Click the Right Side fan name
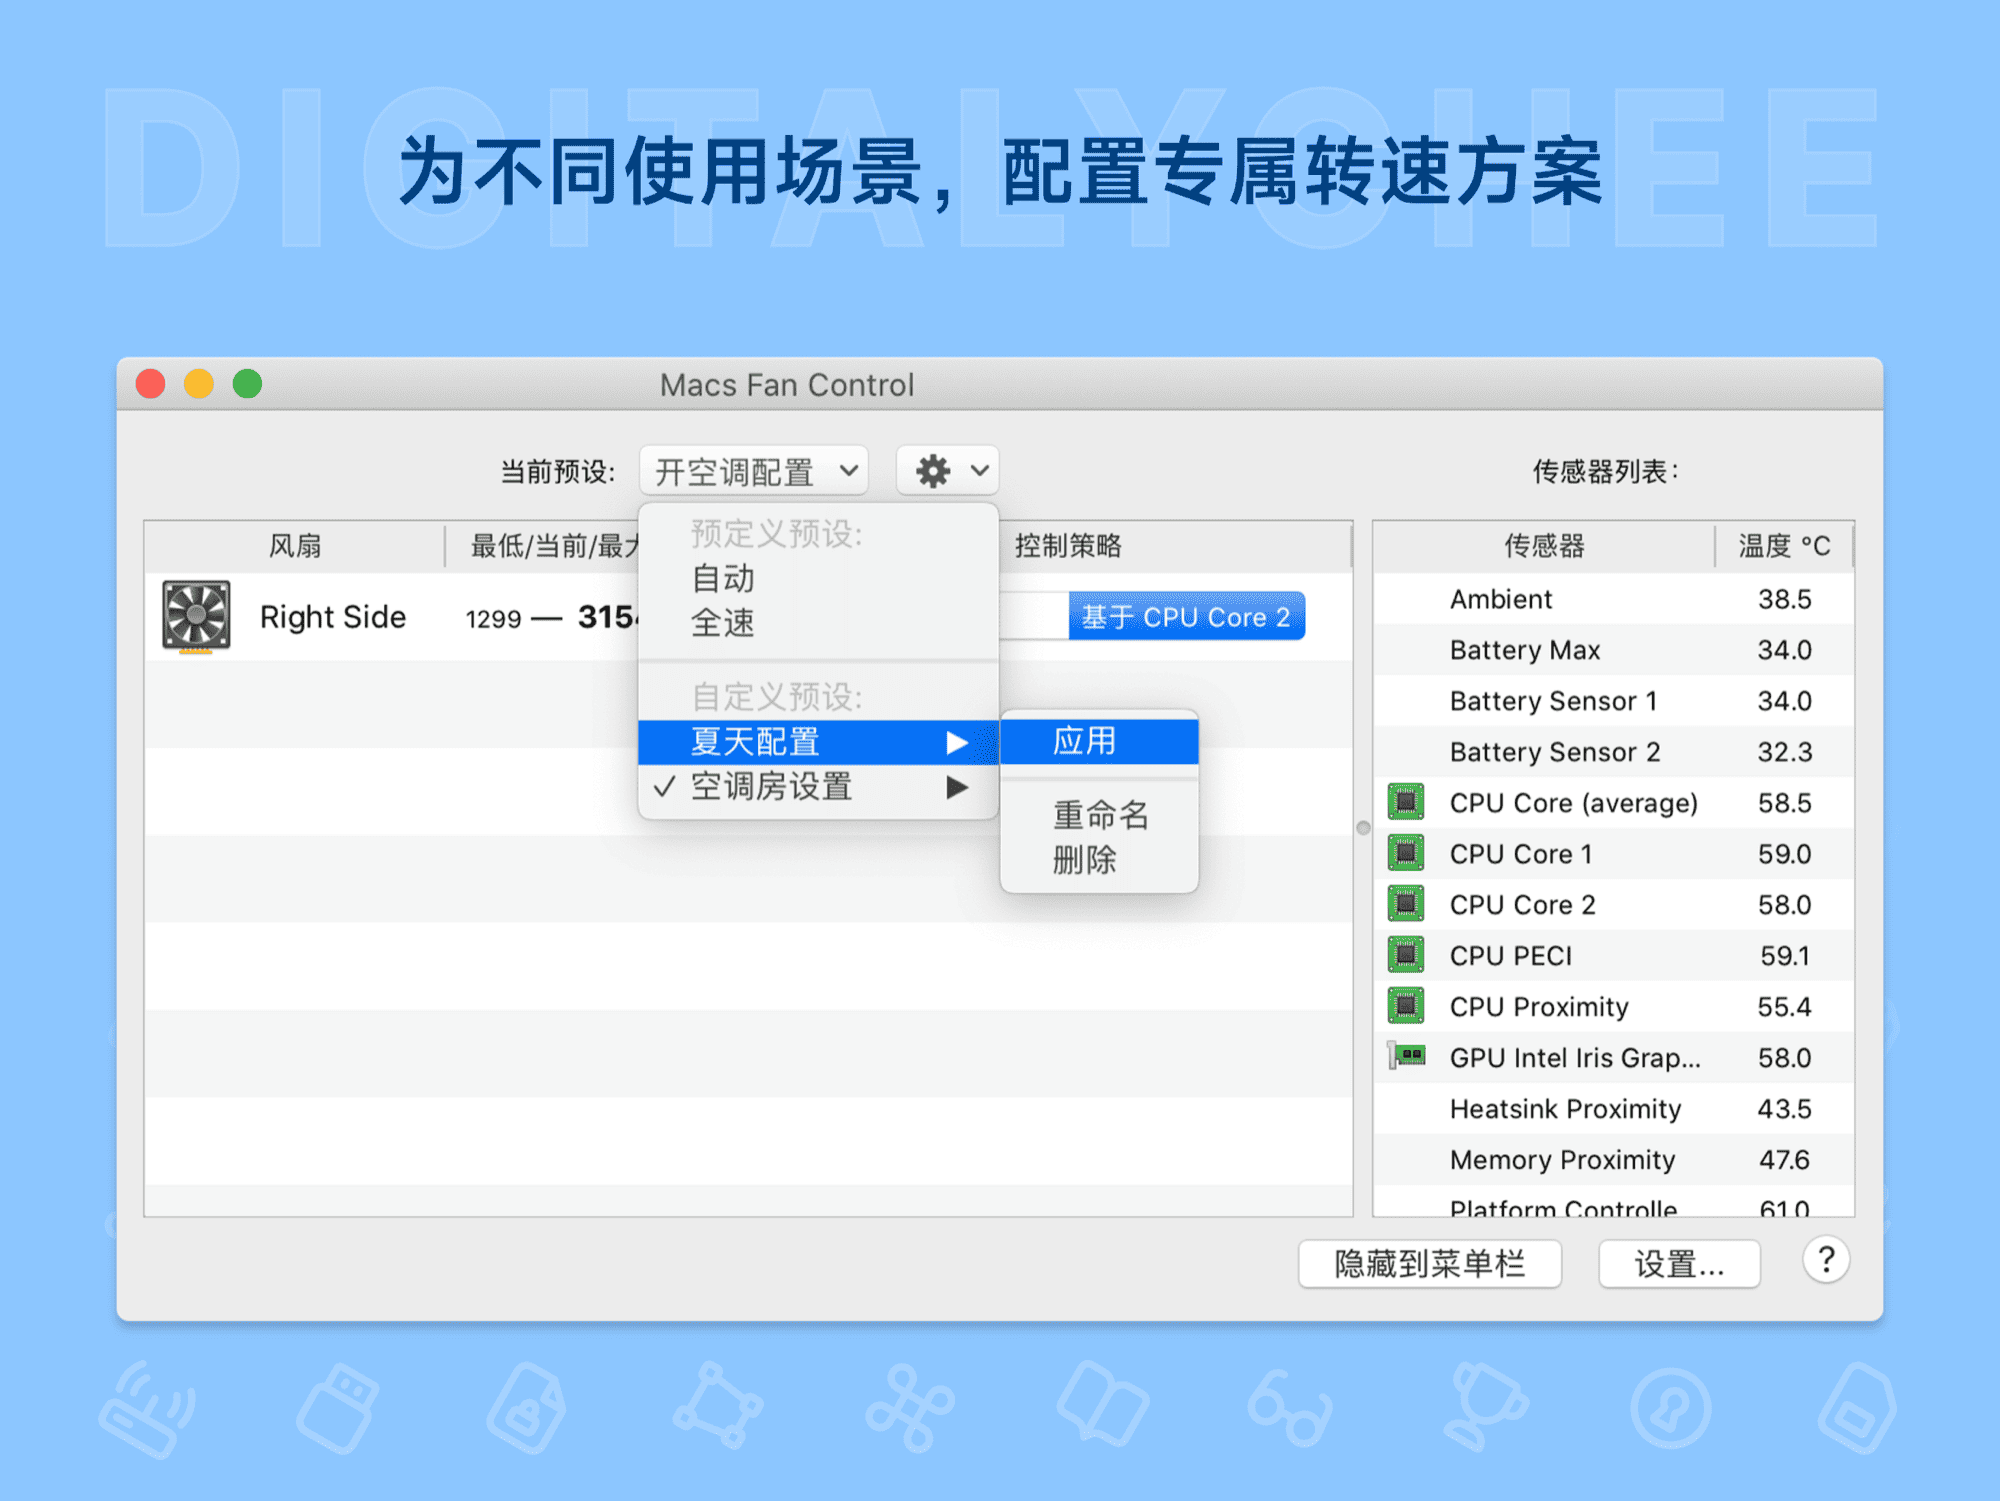2000x1501 pixels. tap(333, 617)
